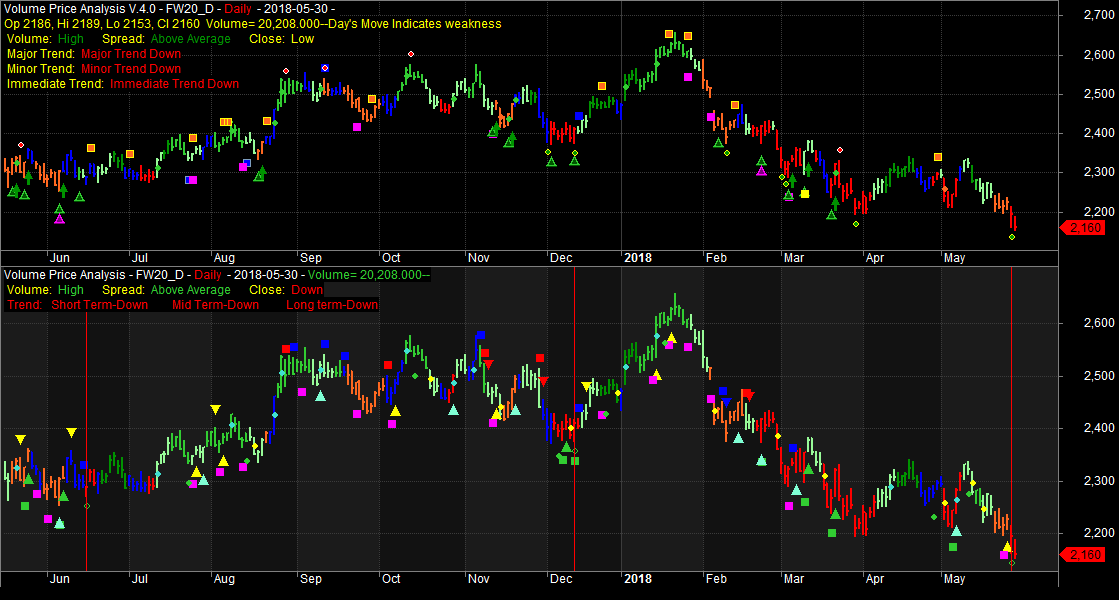Click the 'Immediate Trend Down' label

174,84
